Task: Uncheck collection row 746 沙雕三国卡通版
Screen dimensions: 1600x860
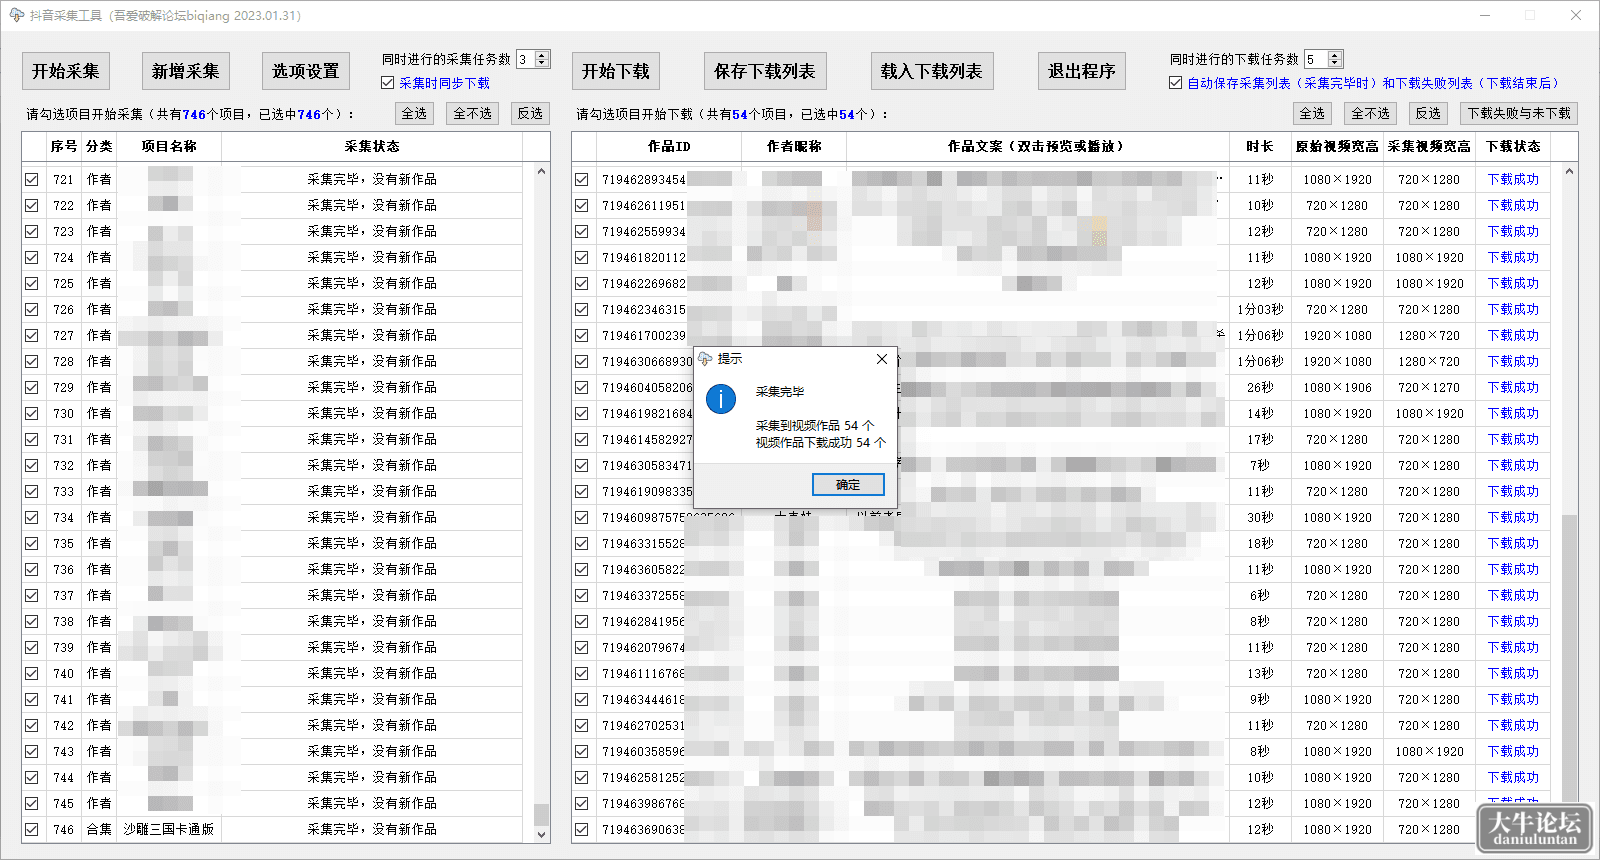Action: [x=32, y=830]
